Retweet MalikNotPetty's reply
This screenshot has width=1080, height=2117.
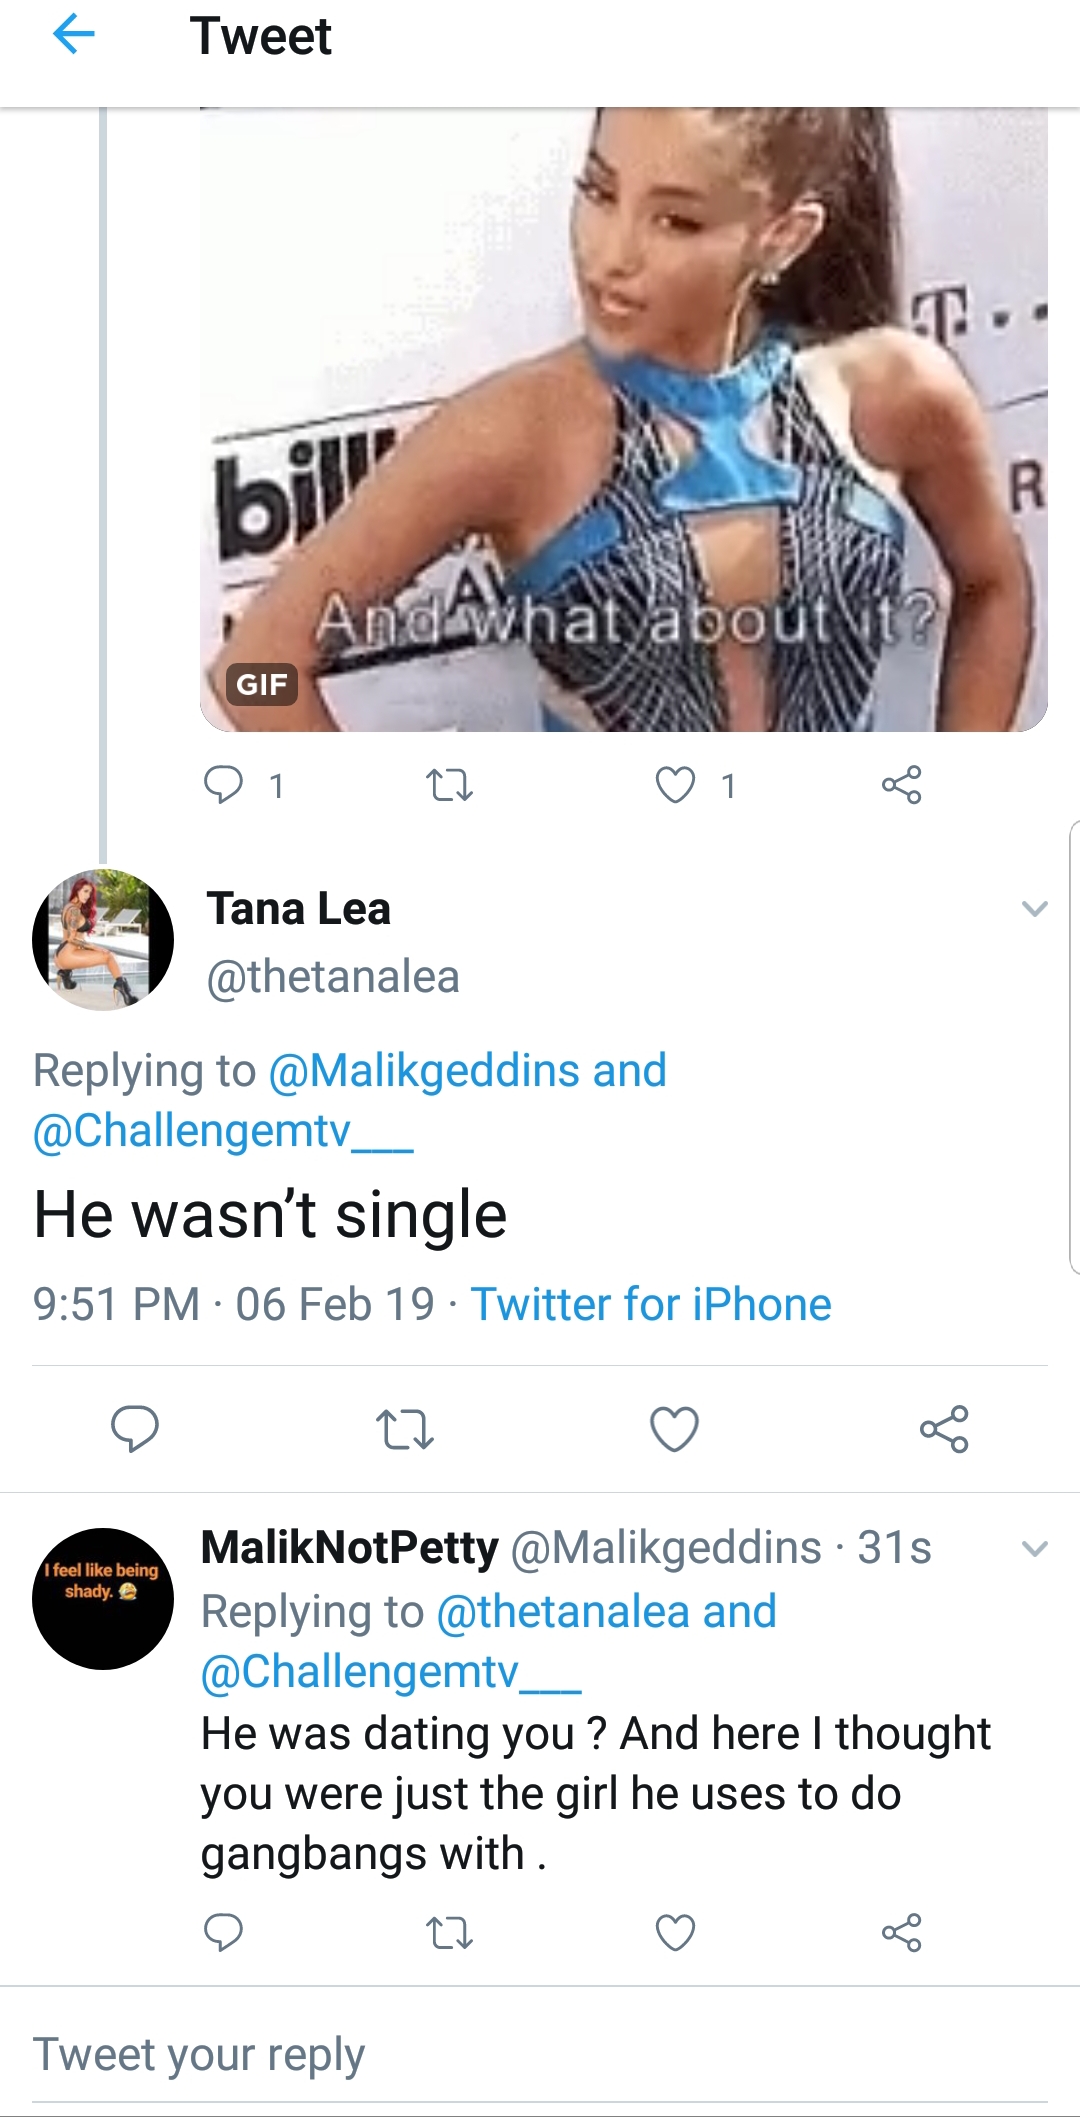(x=450, y=1933)
